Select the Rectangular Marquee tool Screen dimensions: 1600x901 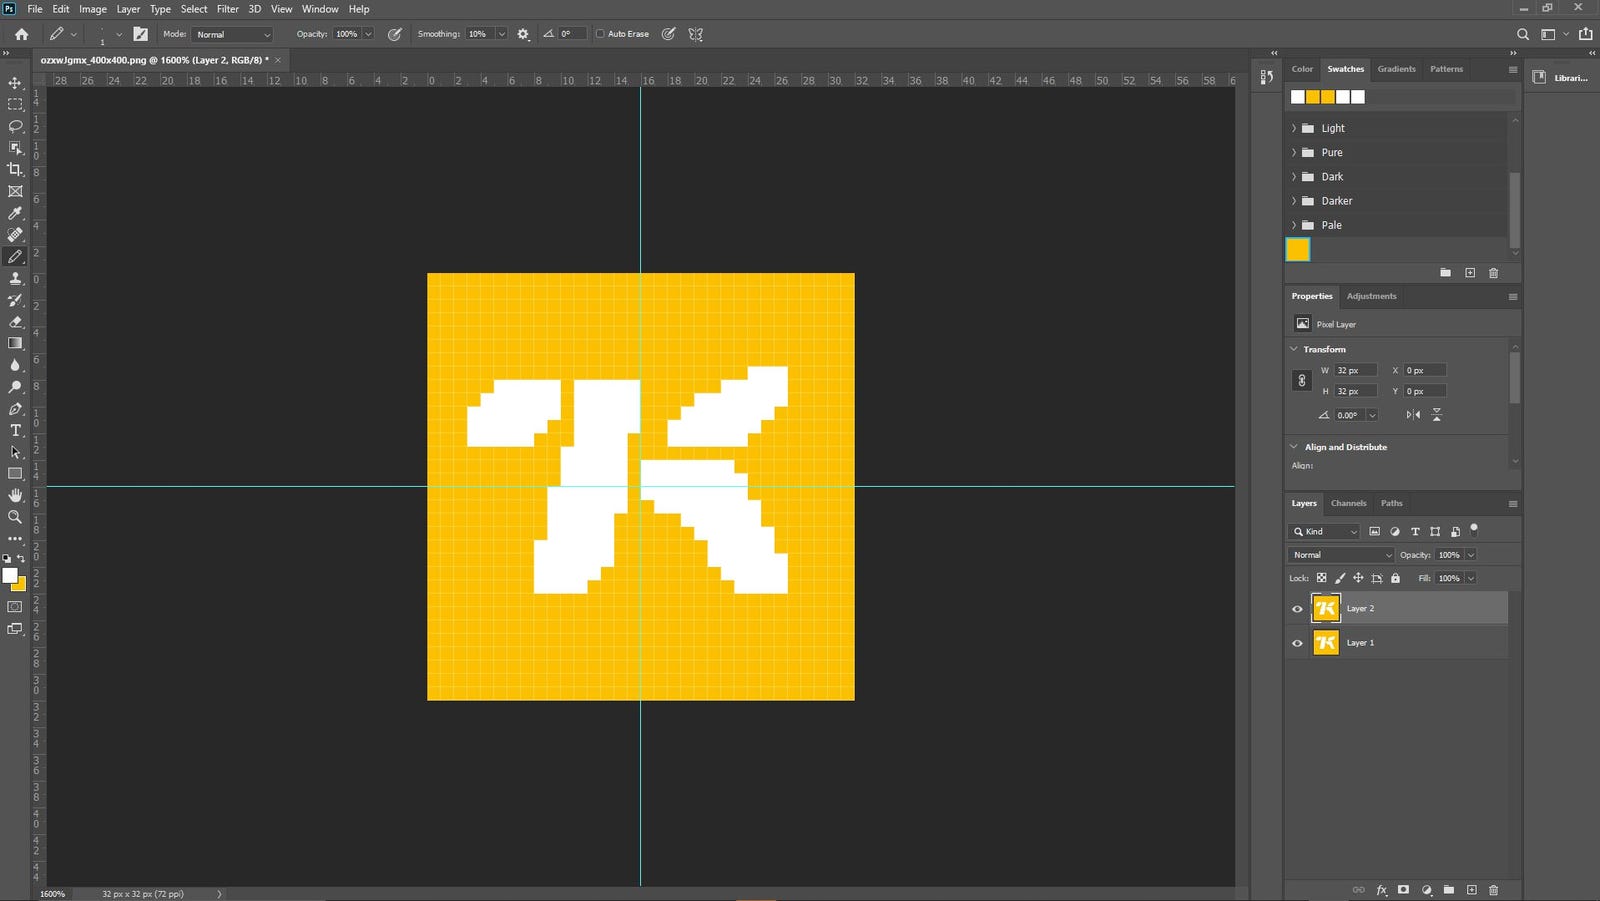tap(15, 104)
